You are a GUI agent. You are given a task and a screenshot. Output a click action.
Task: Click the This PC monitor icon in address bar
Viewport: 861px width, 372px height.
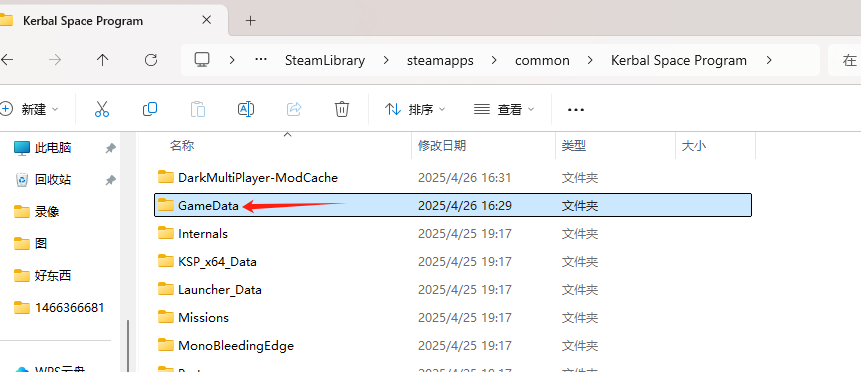coord(202,60)
